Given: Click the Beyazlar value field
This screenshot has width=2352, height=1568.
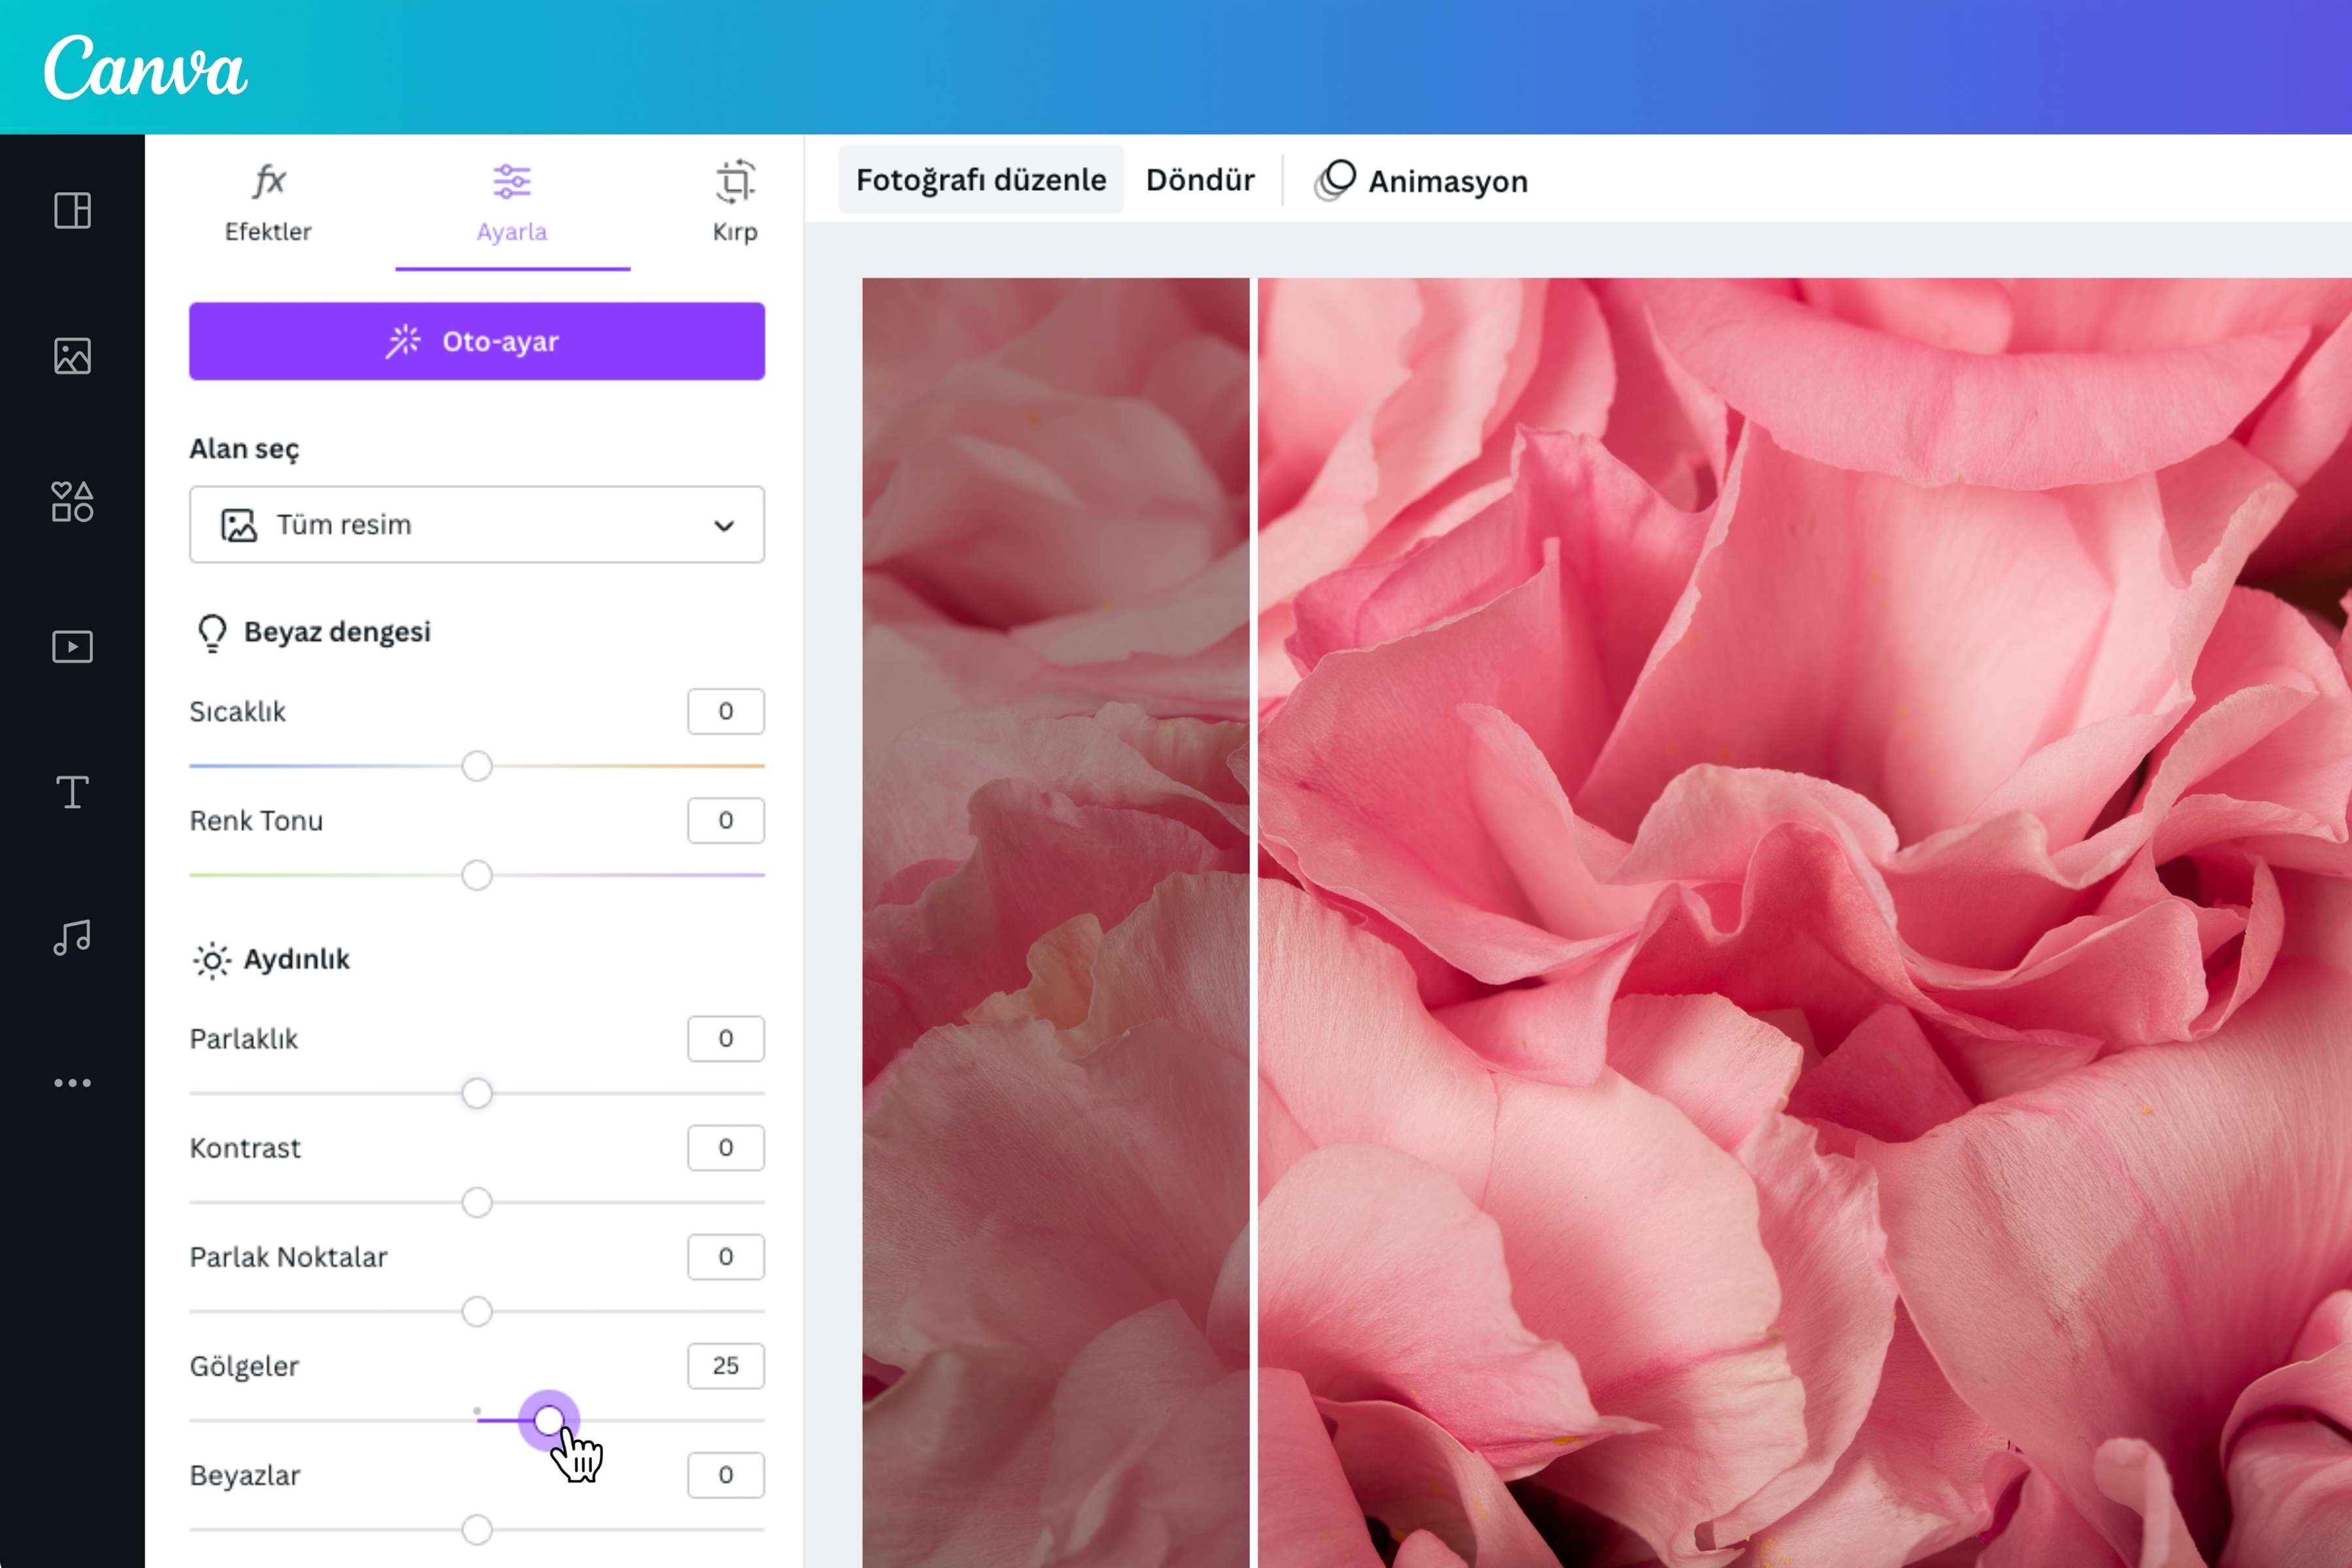Looking at the screenshot, I should (x=726, y=1475).
